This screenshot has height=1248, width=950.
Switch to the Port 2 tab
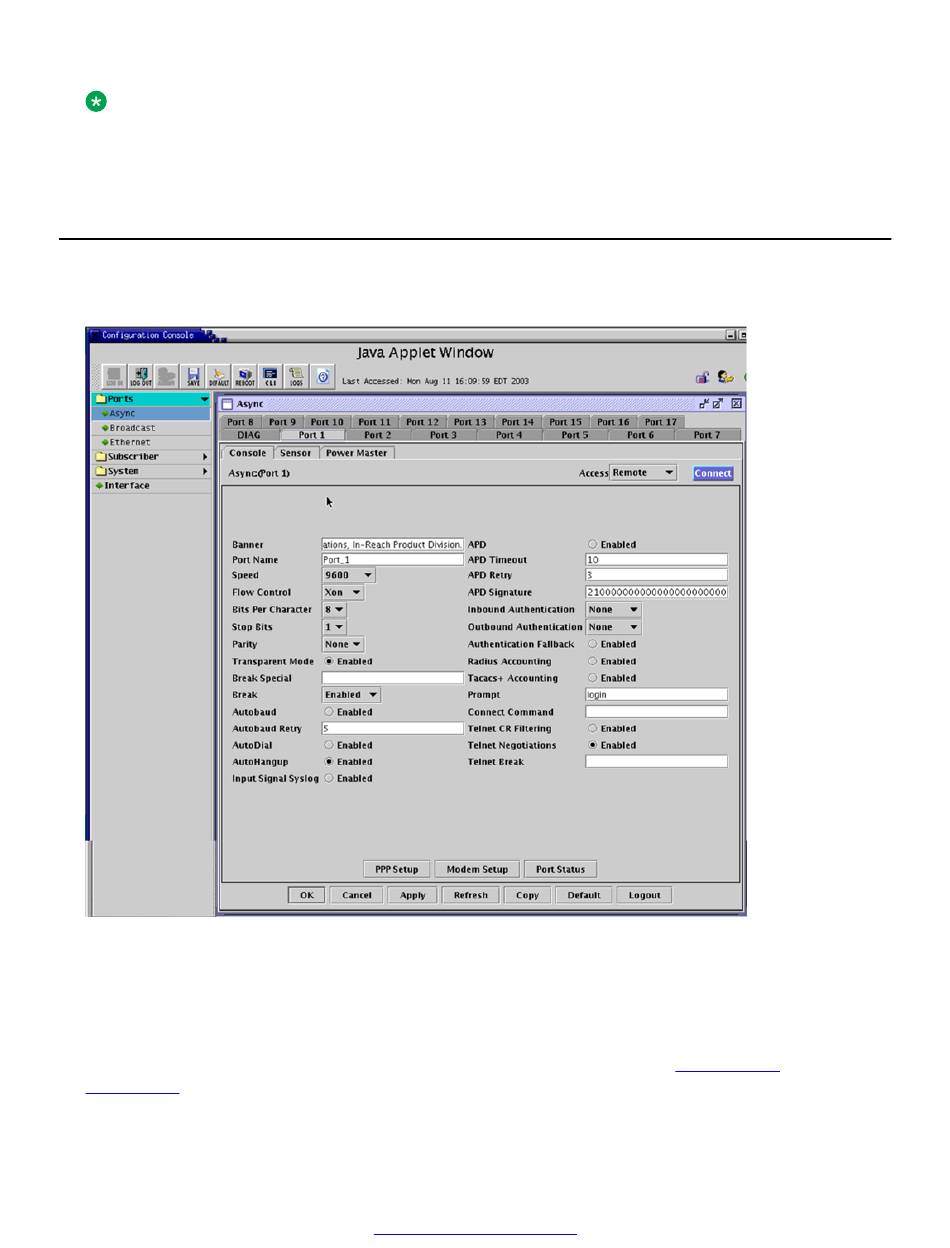tap(377, 435)
